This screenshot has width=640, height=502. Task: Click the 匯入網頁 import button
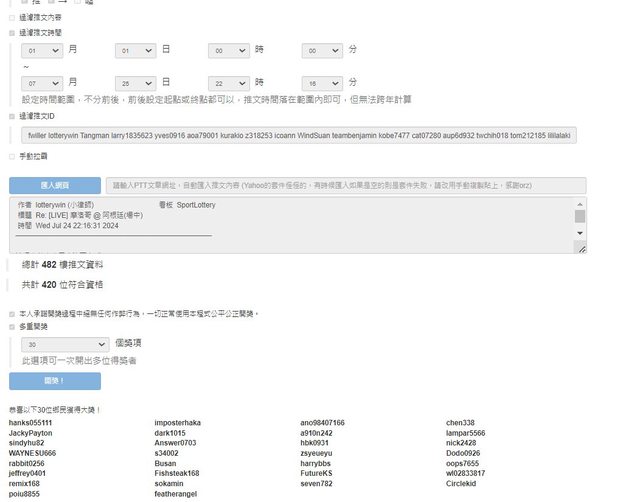pyautogui.click(x=55, y=185)
